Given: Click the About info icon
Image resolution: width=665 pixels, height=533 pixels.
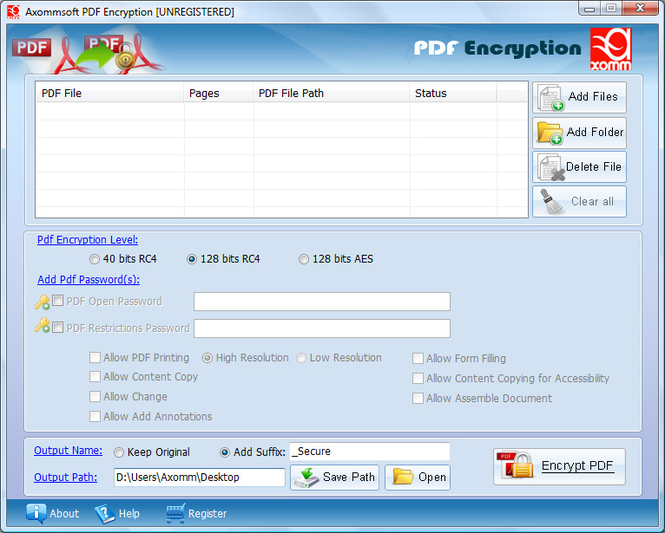Looking at the screenshot, I should pos(36,513).
